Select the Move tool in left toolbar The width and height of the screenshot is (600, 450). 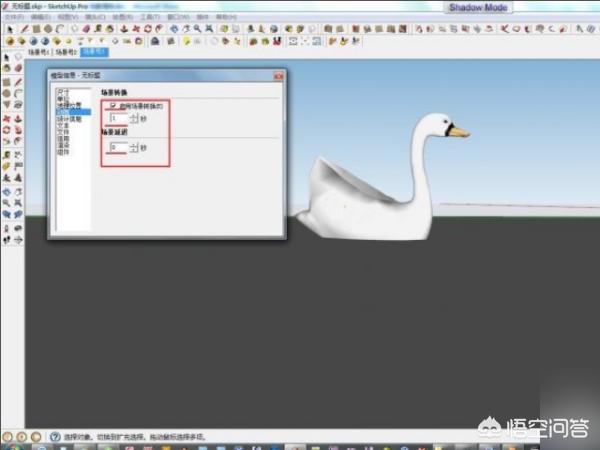pos(6,118)
